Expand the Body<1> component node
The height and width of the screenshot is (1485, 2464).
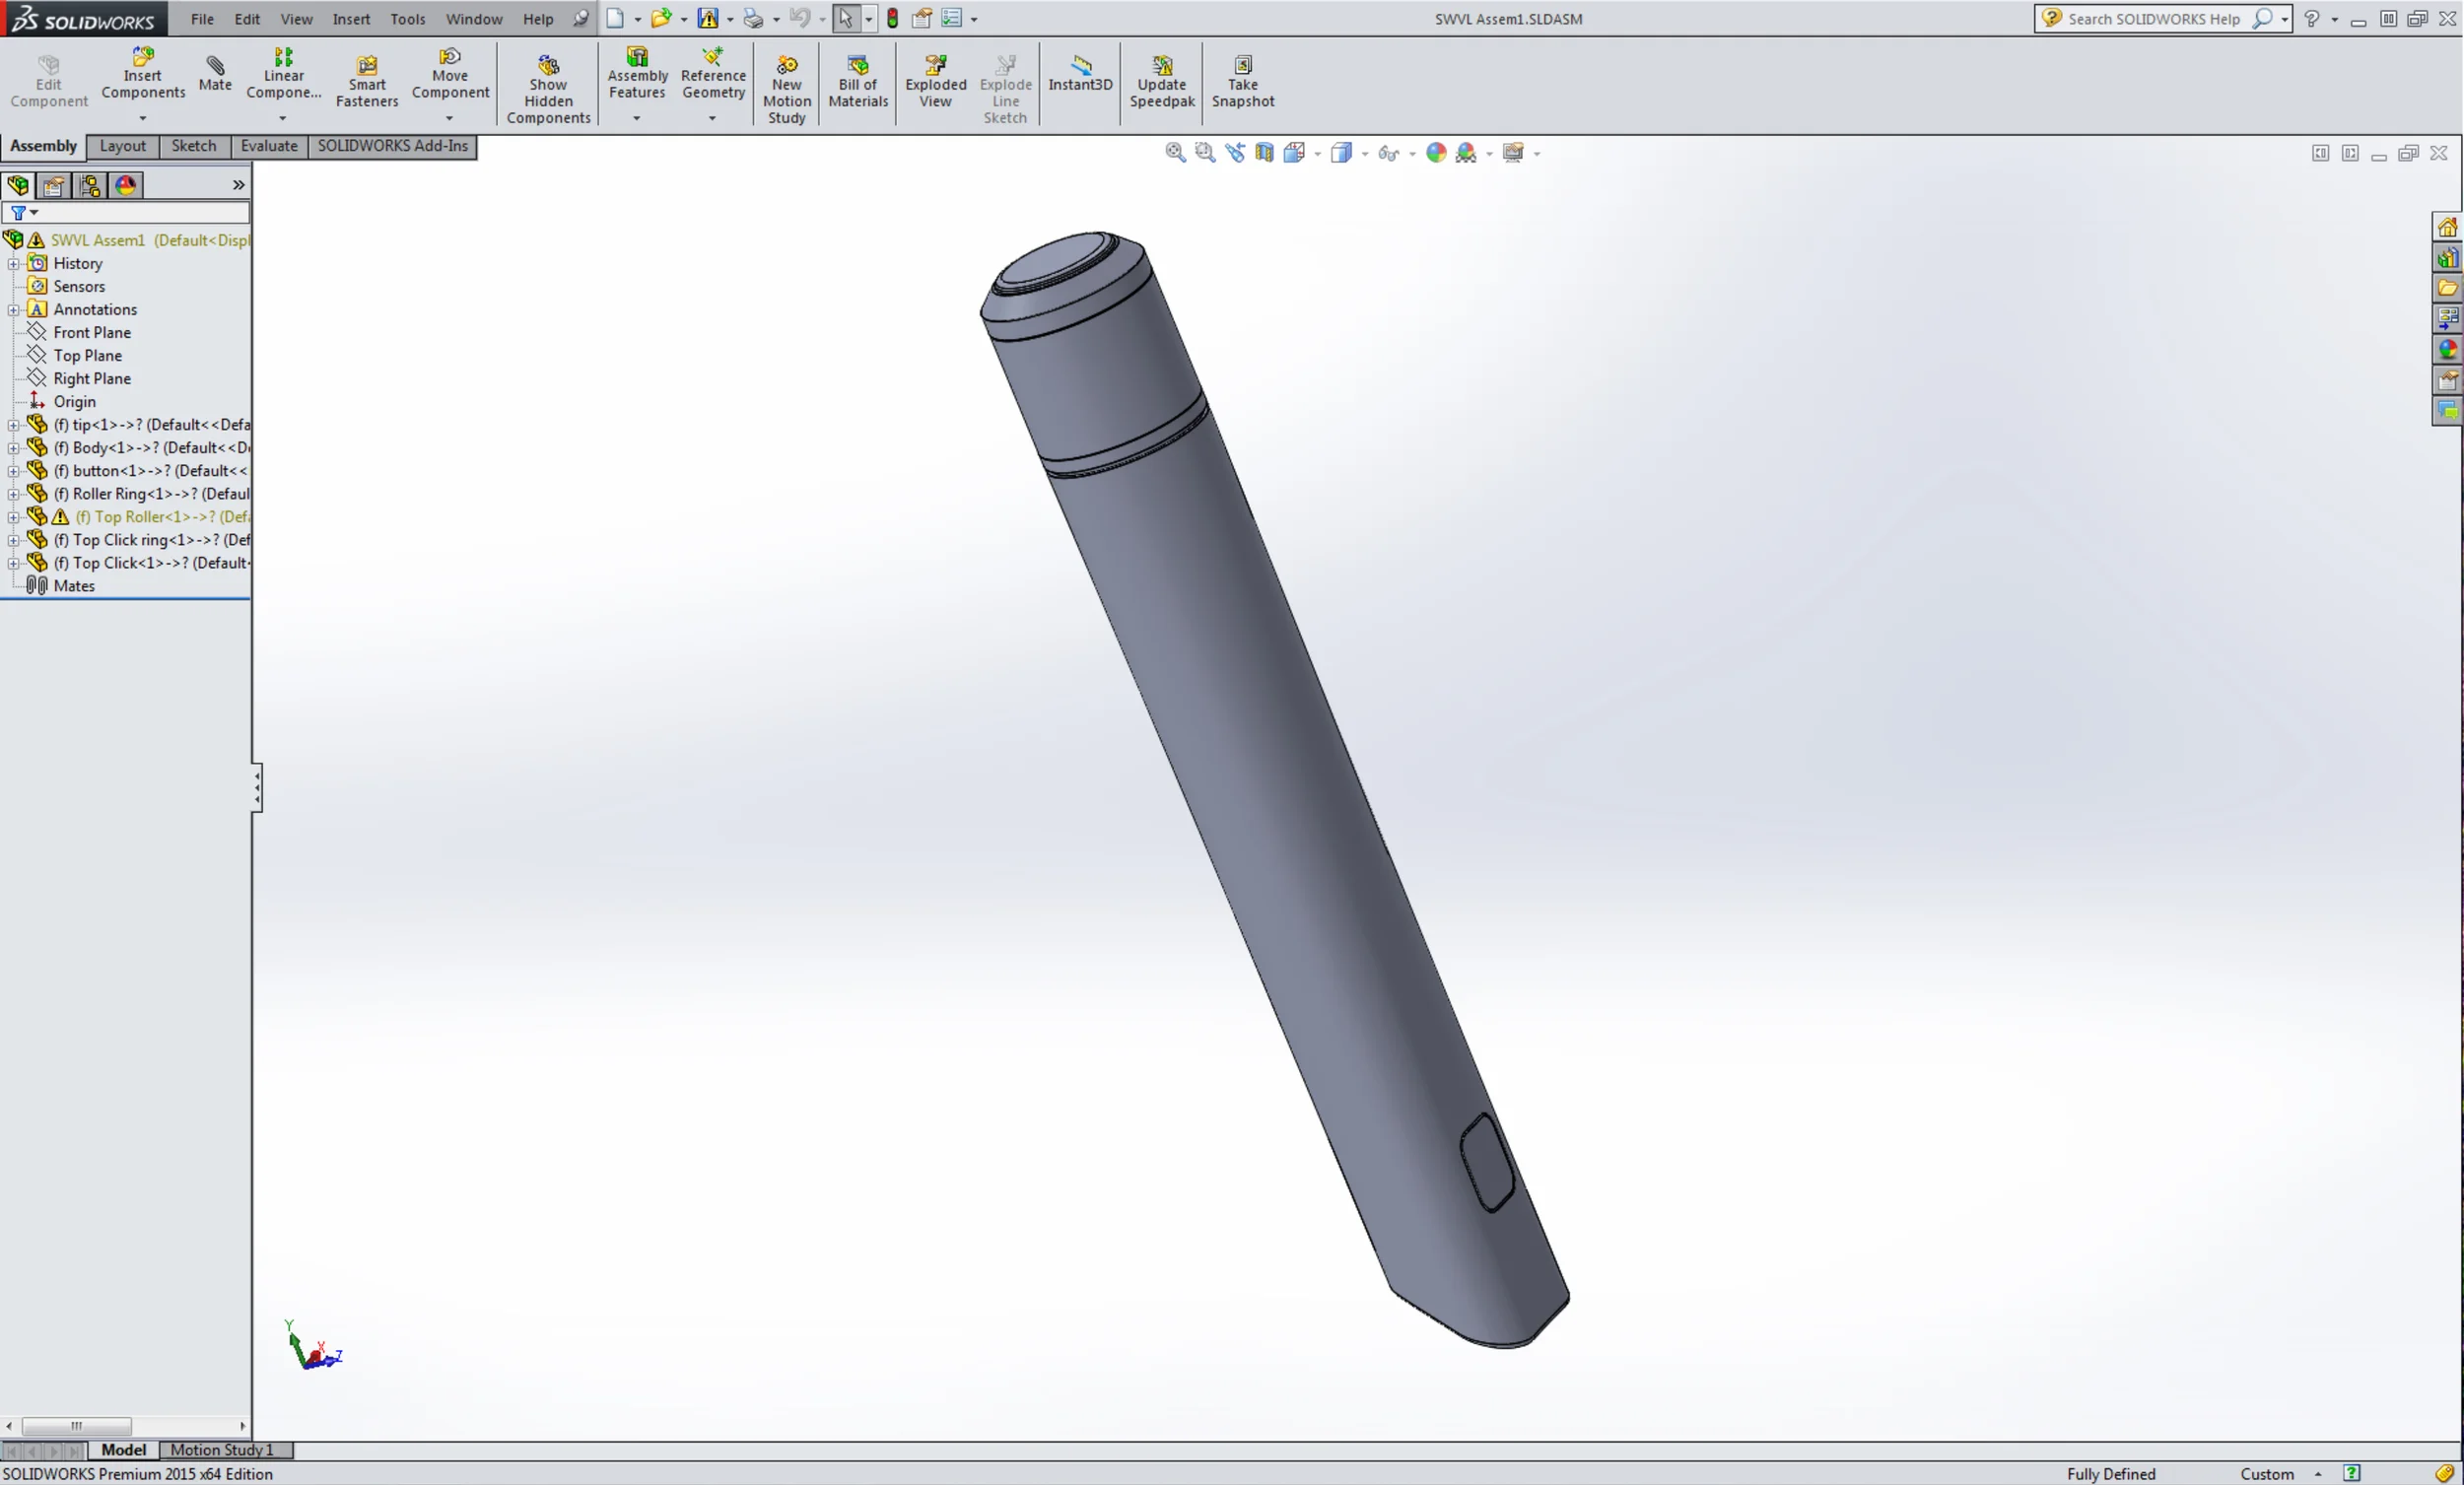13,448
